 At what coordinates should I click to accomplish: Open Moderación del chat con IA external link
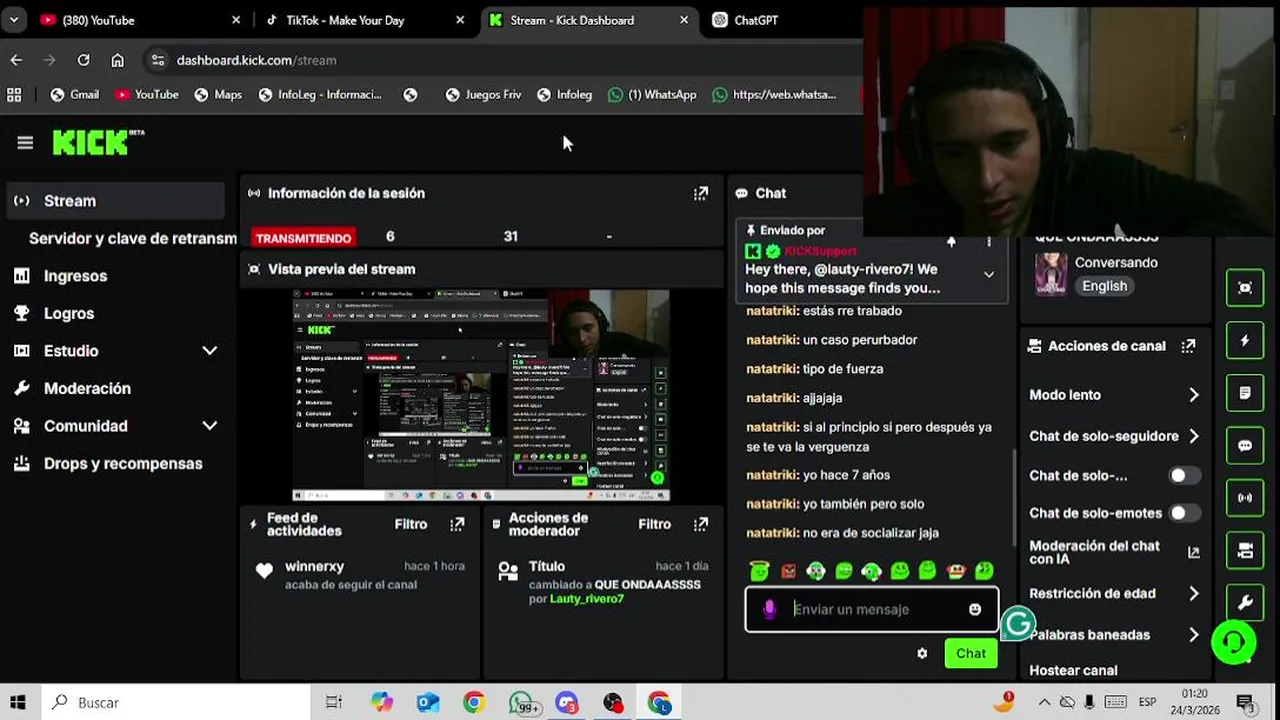1193,552
